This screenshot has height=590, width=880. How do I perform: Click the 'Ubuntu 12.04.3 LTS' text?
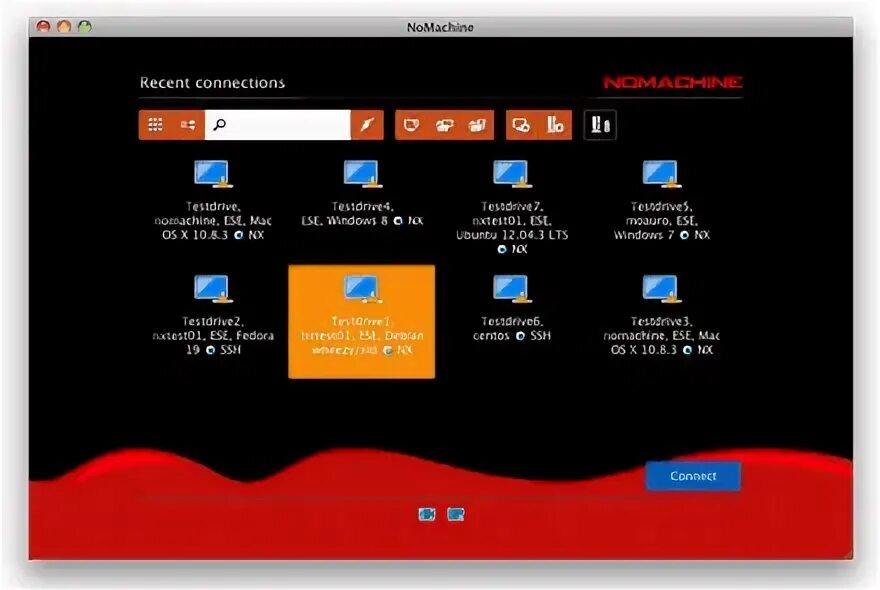pyautogui.click(x=512, y=235)
